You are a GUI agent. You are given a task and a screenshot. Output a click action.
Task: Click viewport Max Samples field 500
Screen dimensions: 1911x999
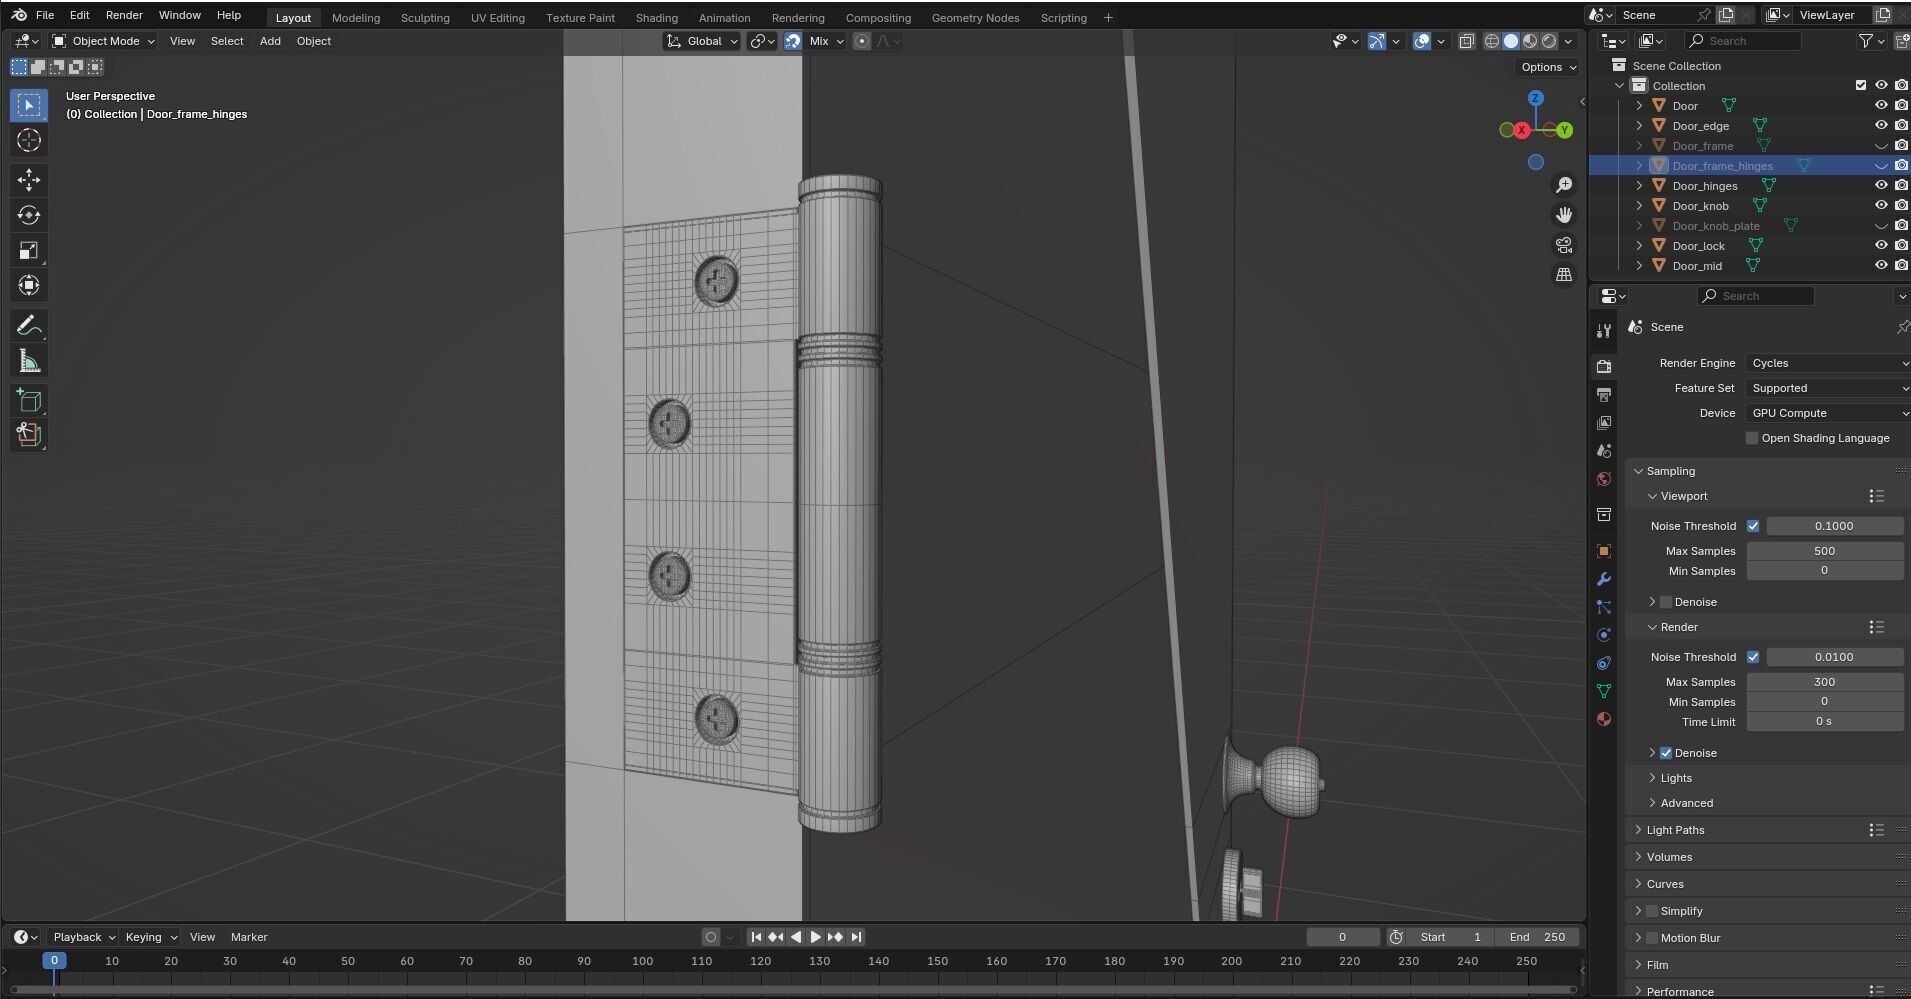[x=1824, y=551]
